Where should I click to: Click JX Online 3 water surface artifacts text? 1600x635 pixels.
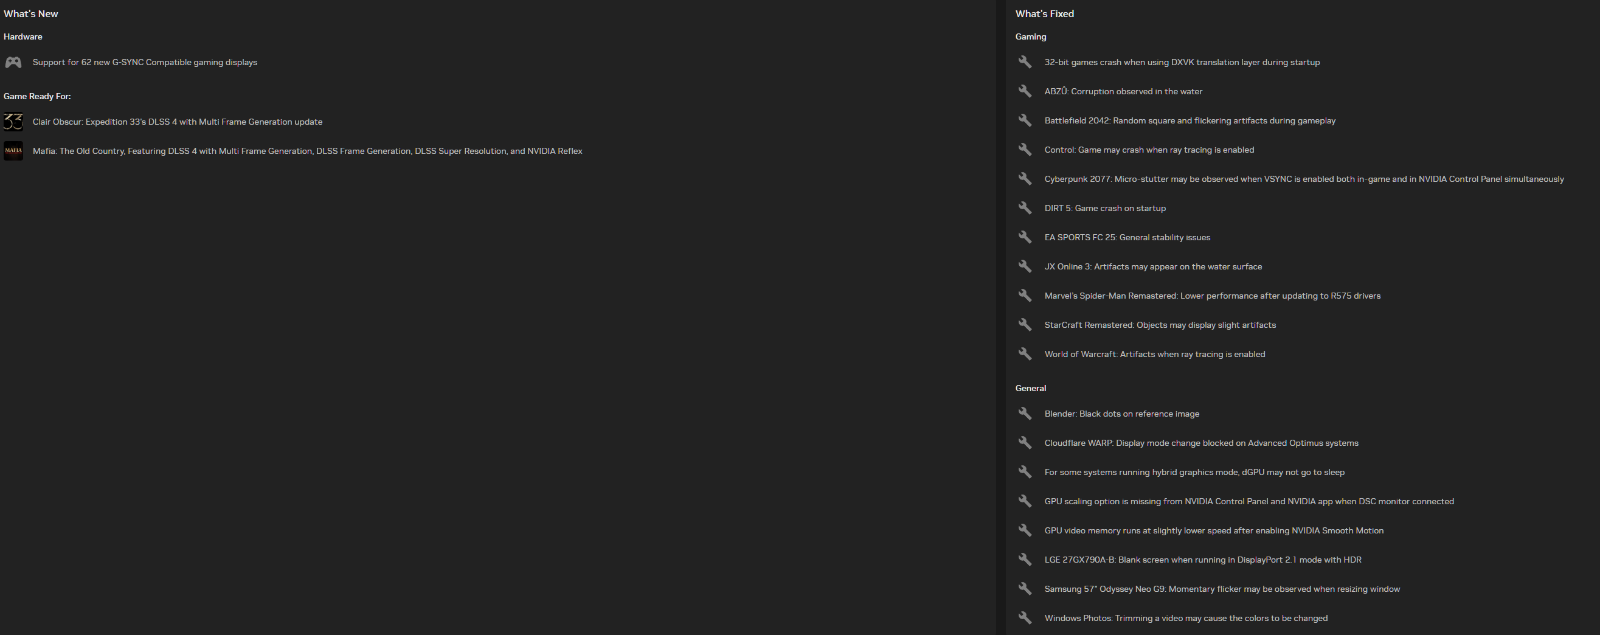(x=1153, y=266)
